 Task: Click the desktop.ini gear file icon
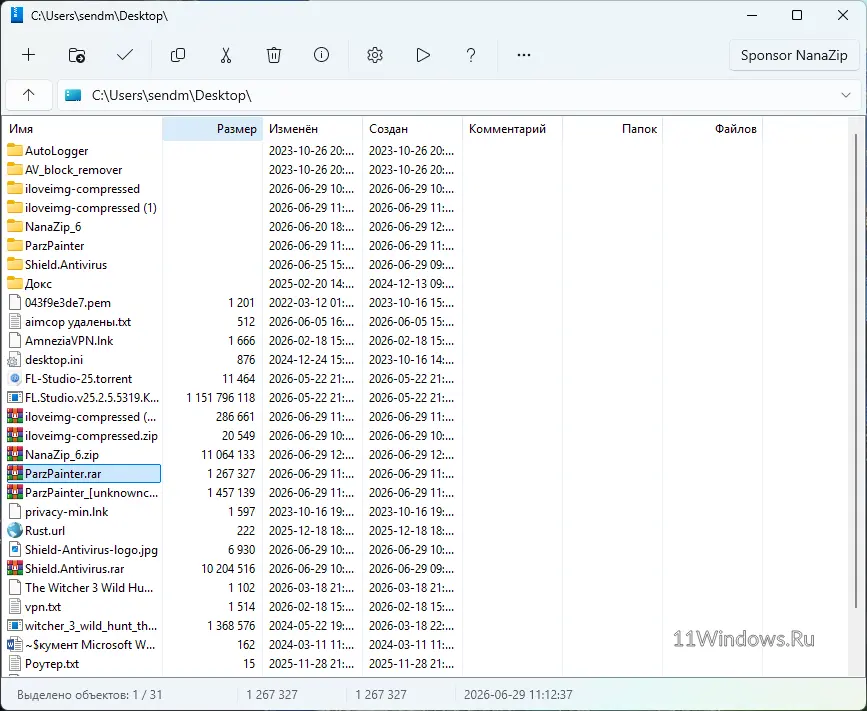(x=14, y=360)
